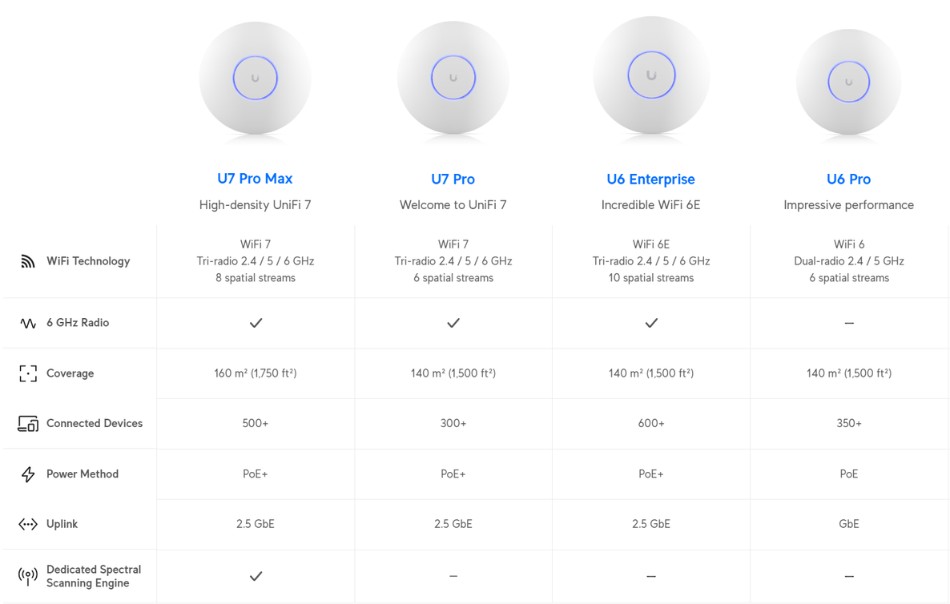Click the U7 Pro product image
950x604 pixels.
pos(453,78)
